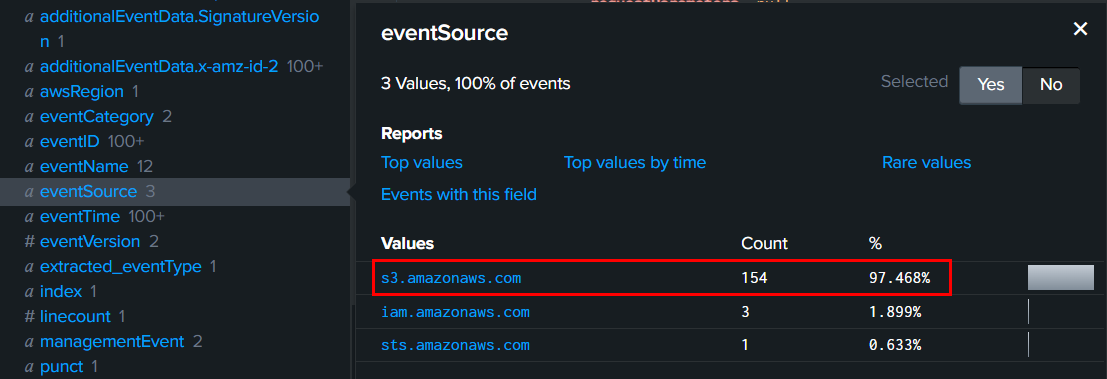Close the eventSource field popup
The height and width of the screenshot is (379, 1107).
click(1079, 29)
